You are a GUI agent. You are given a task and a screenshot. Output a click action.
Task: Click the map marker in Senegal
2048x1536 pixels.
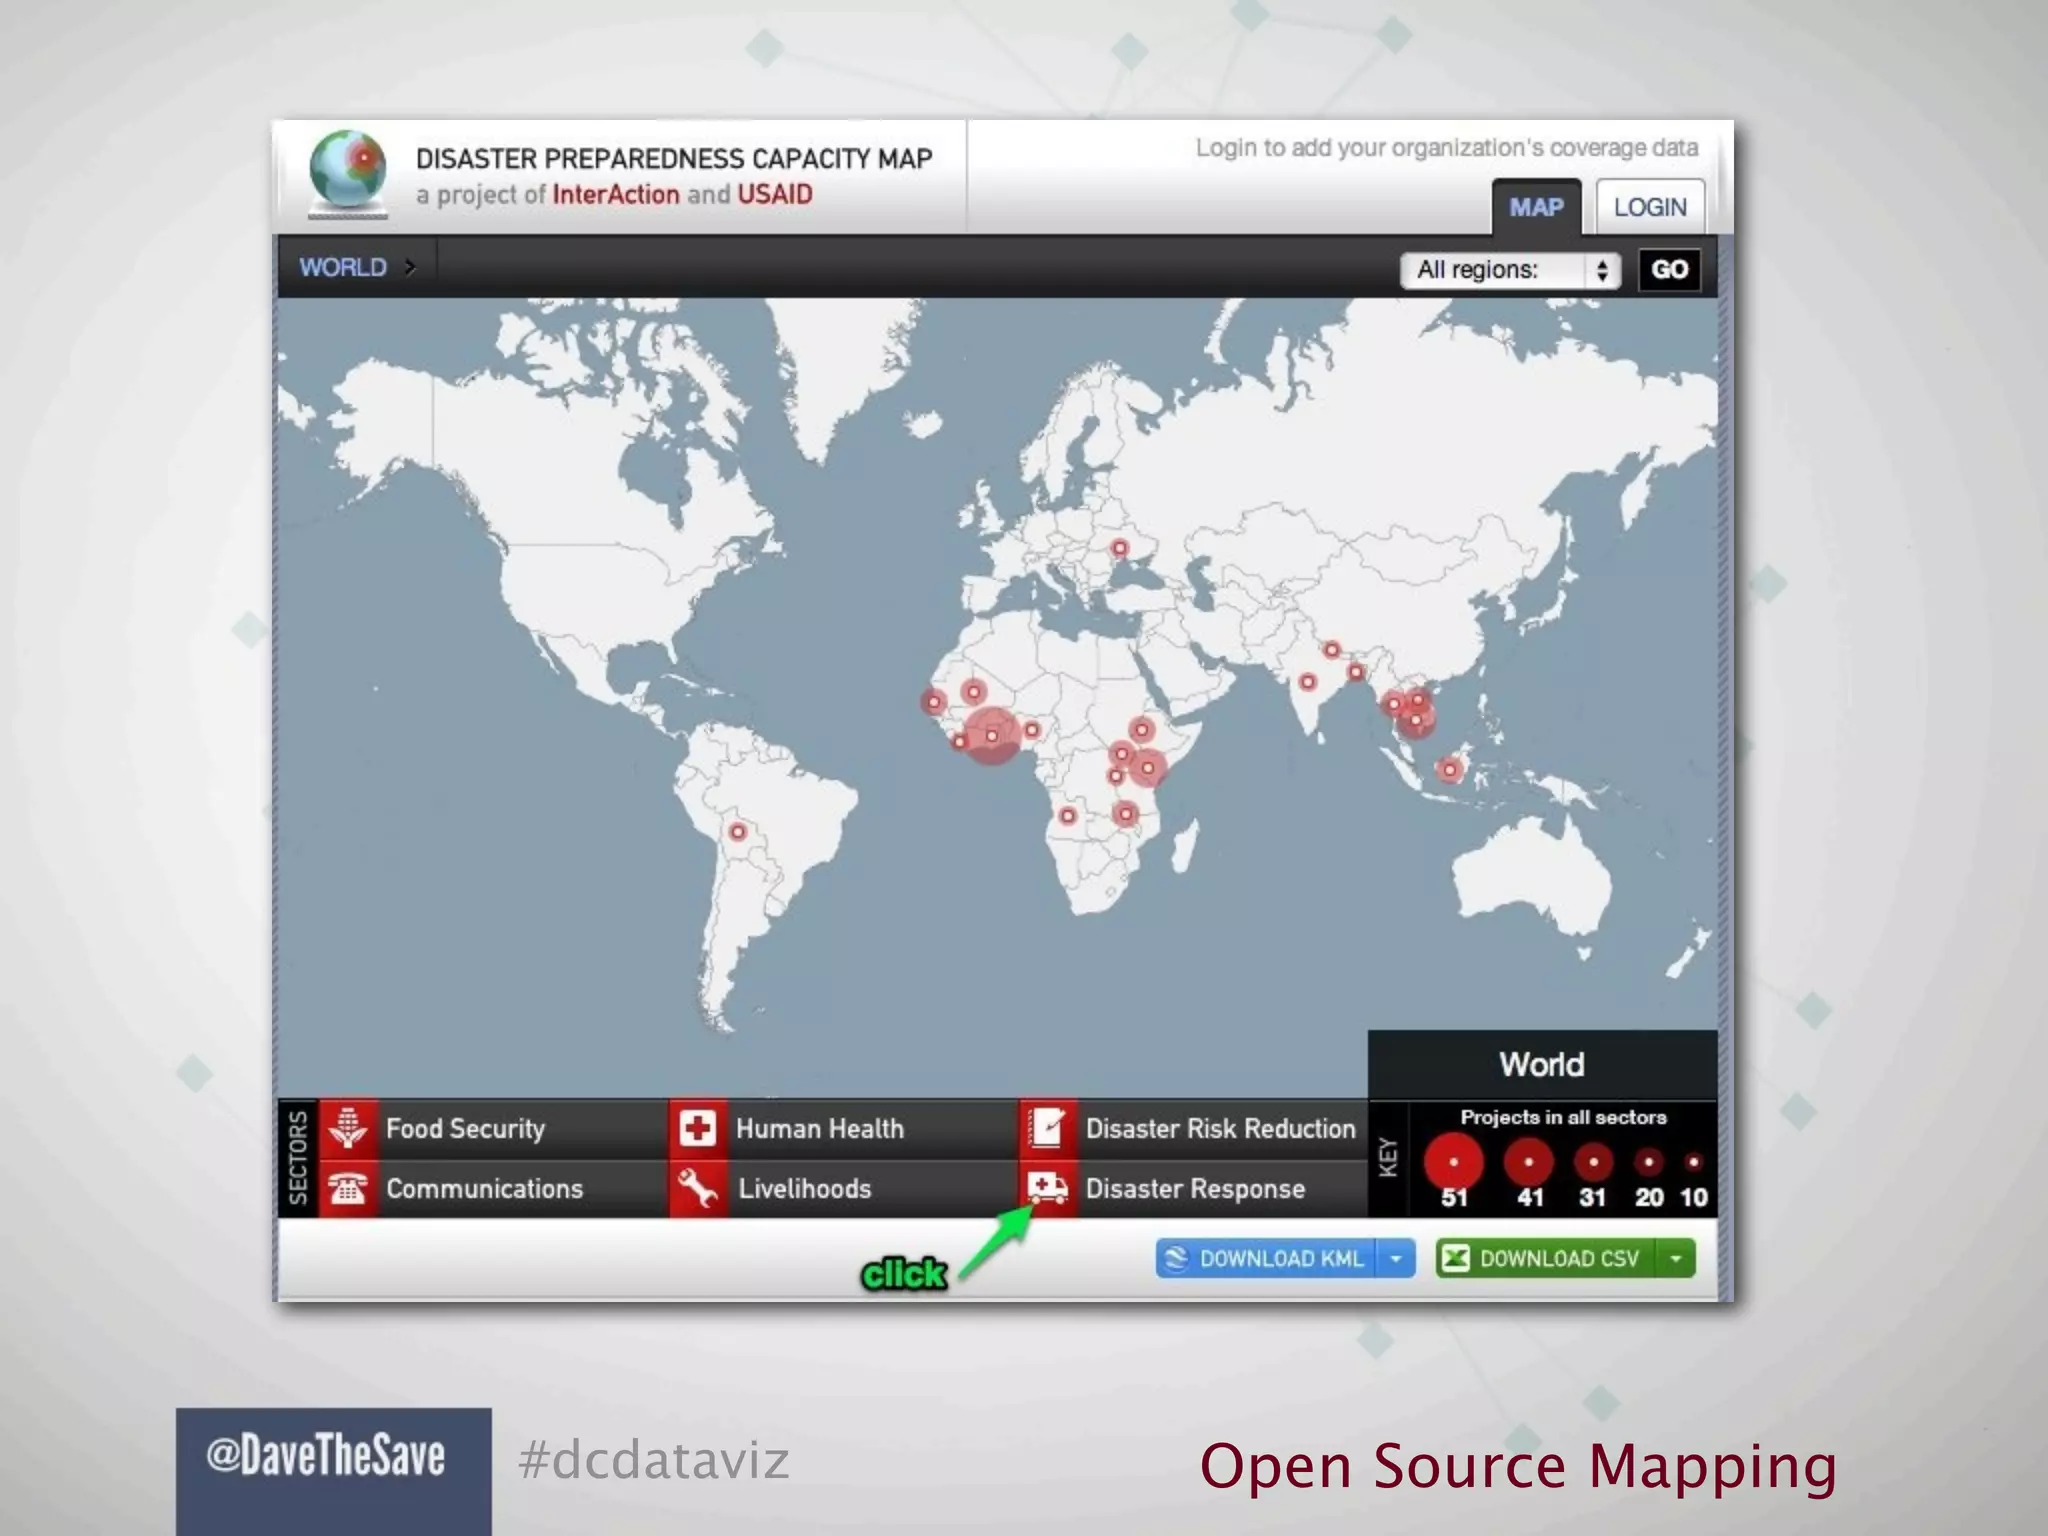click(x=933, y=702)
